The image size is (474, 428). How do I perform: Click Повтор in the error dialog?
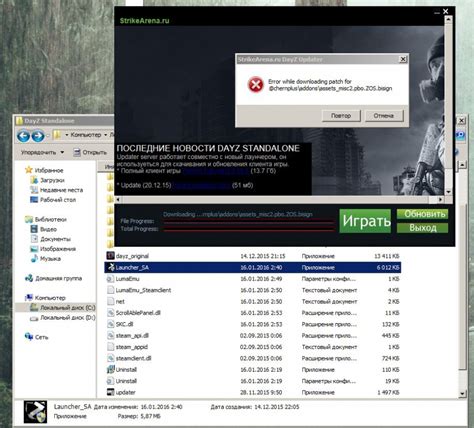pyautogui.click(x=341, y=116)
